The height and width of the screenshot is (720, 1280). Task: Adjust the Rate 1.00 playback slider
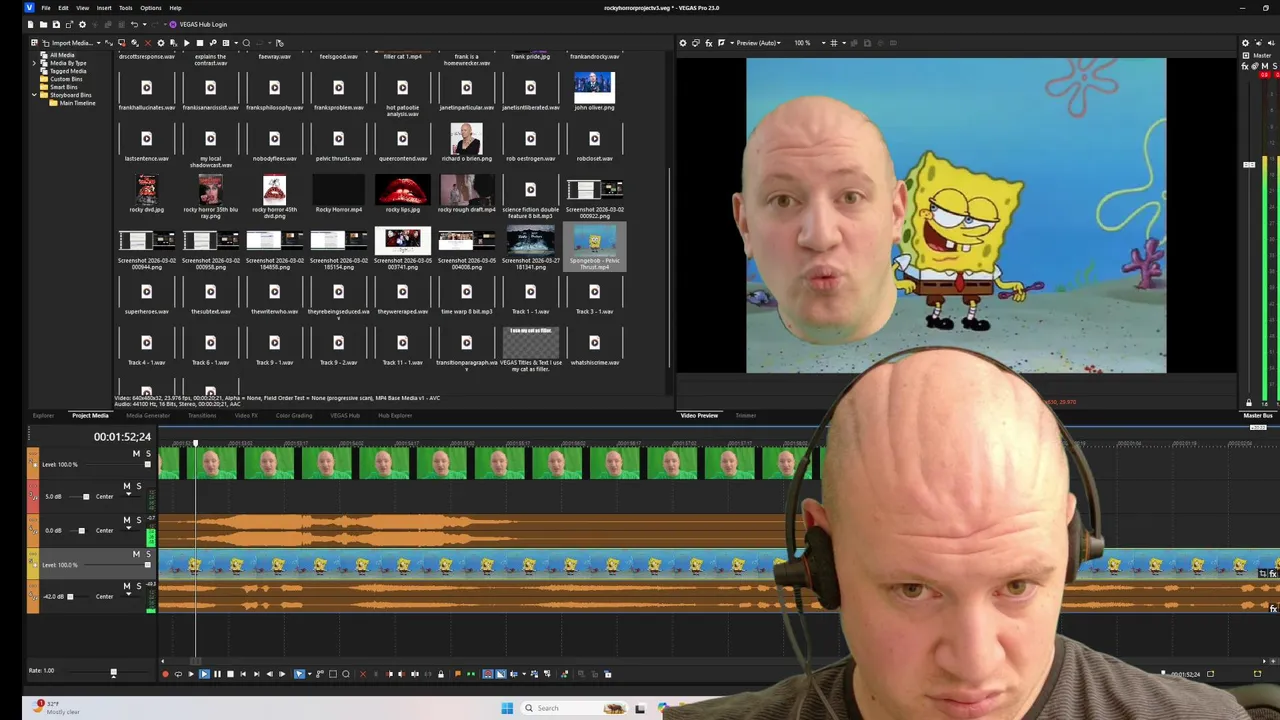pos(113,674)
